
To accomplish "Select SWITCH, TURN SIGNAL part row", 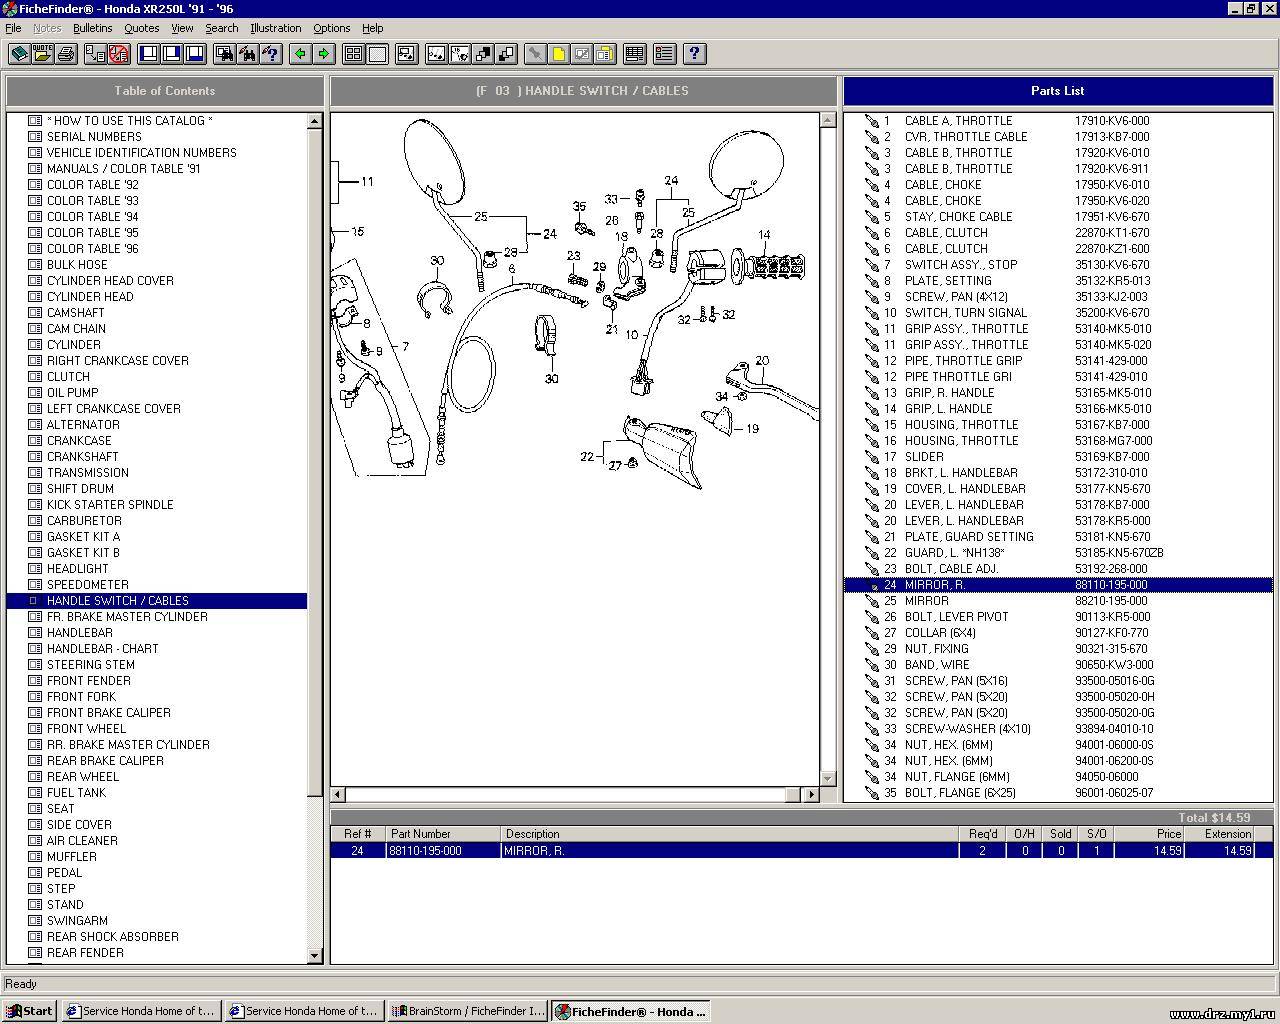I will pos(1058,313).
